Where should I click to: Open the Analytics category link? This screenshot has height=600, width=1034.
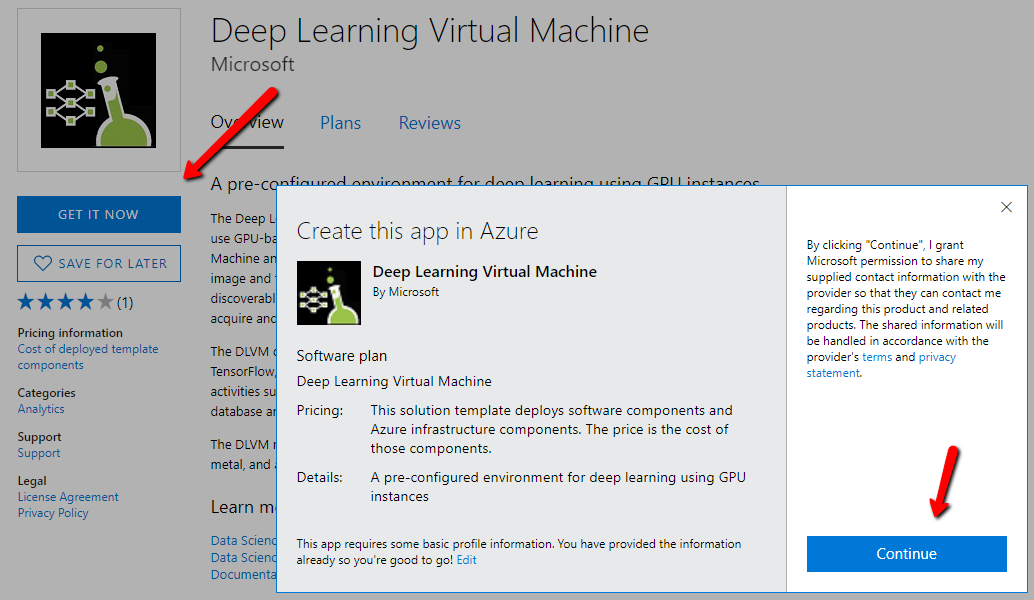coord(41,409)
